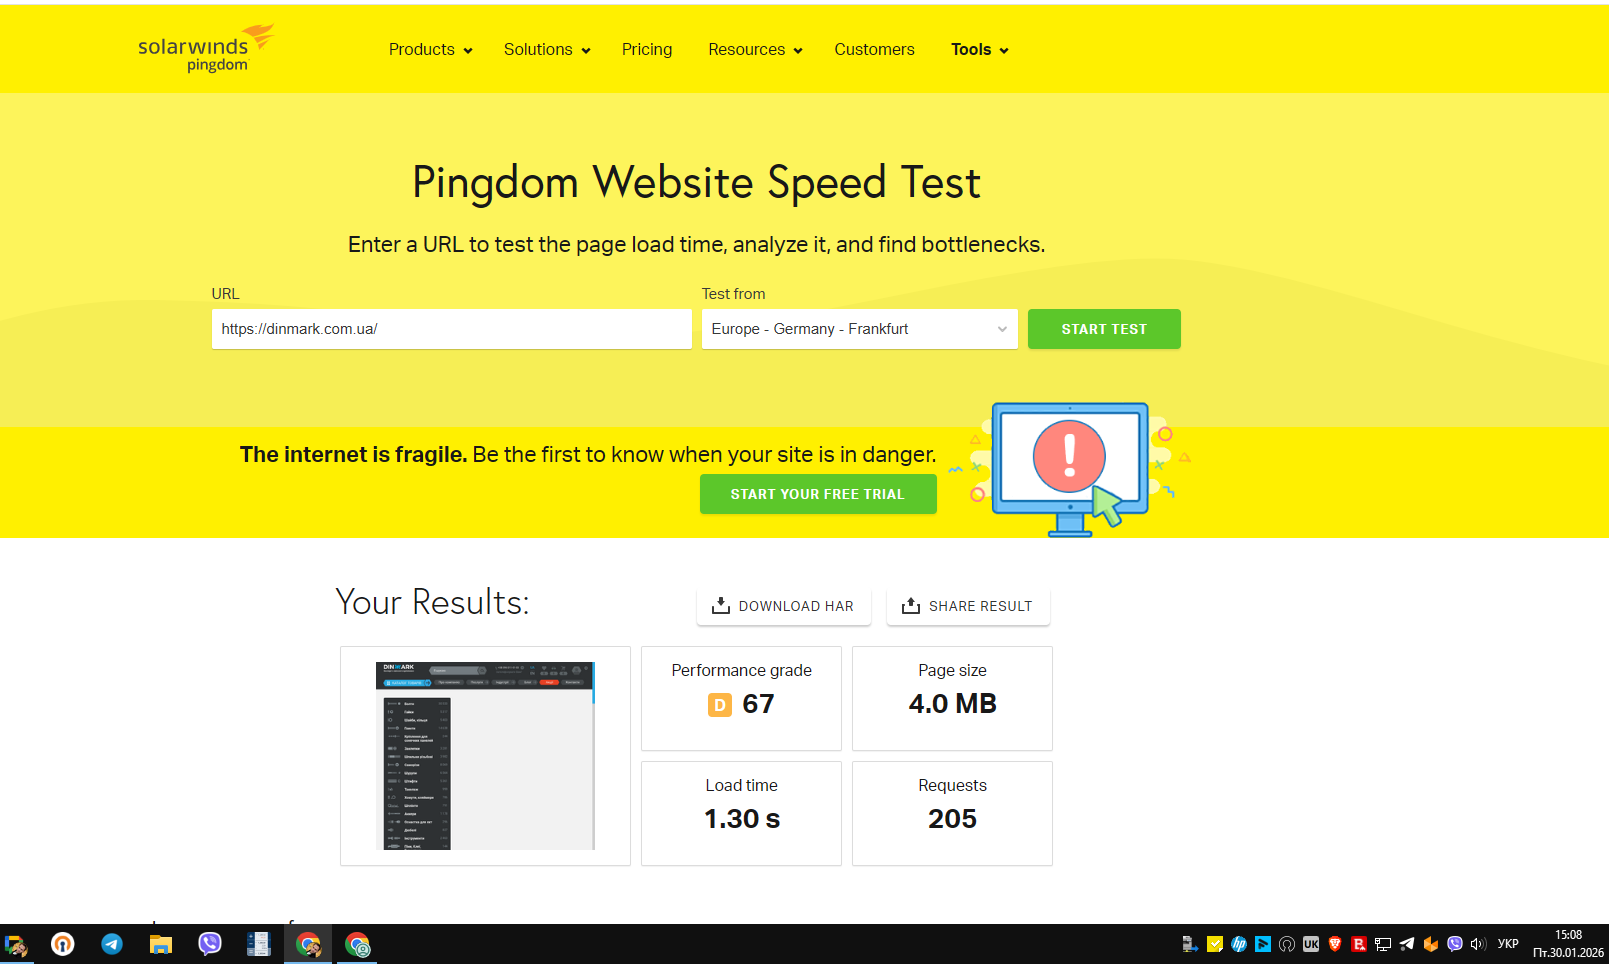
Task: Open the calculator-like taskbar app
Action: tap(259, 944)
